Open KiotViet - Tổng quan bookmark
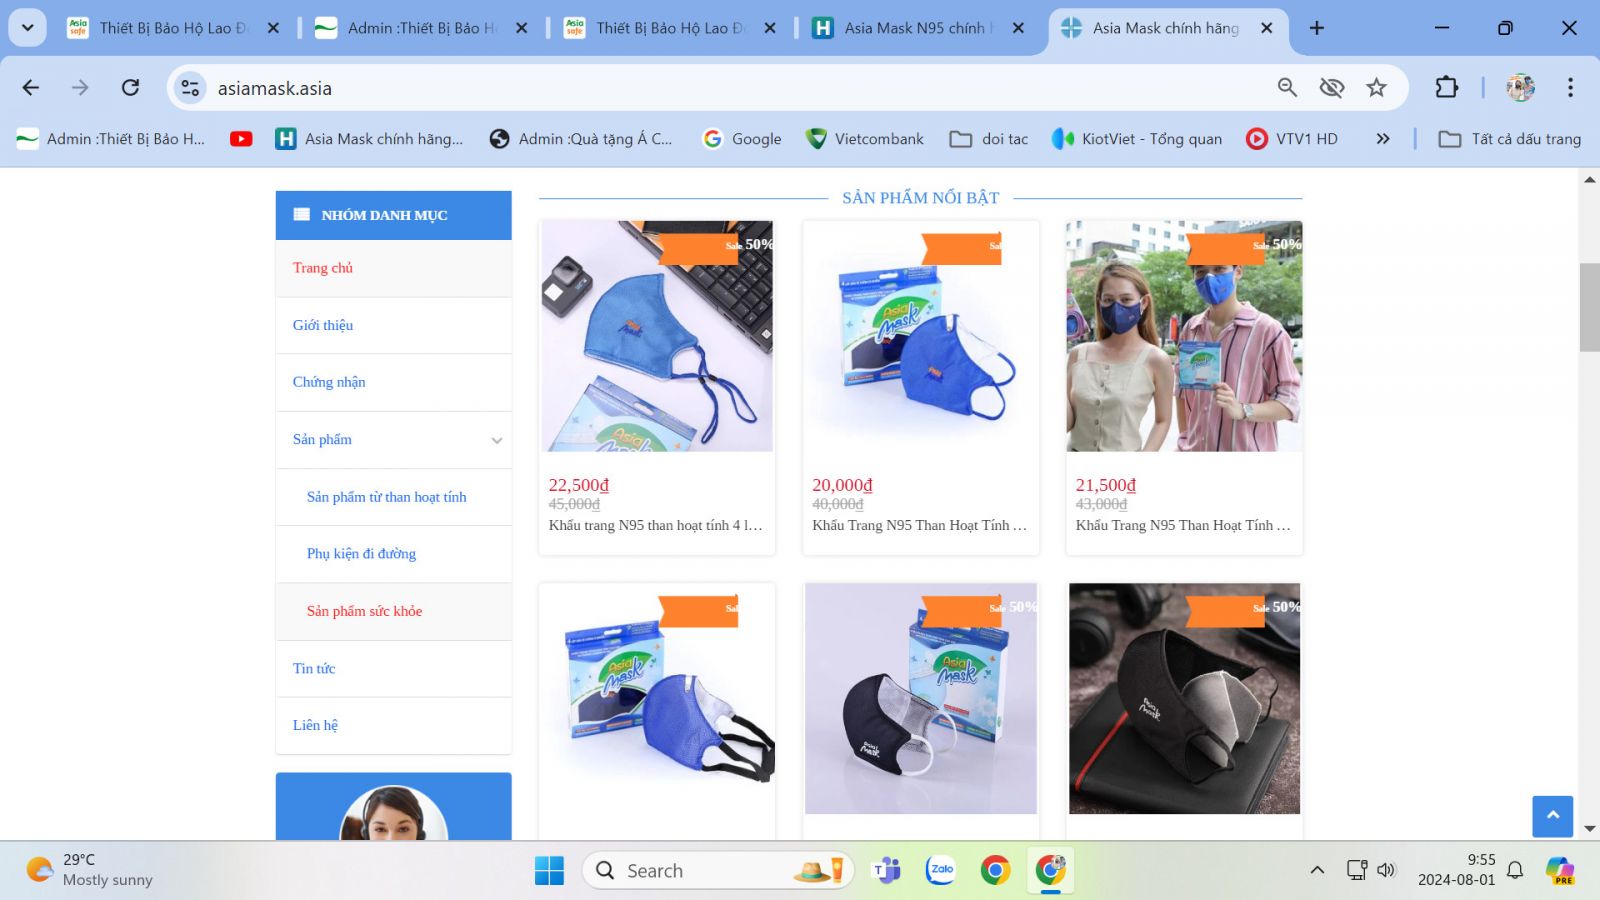Image resolution: width=1600 pixels, height=900 pixels. tap(1137, 139)
